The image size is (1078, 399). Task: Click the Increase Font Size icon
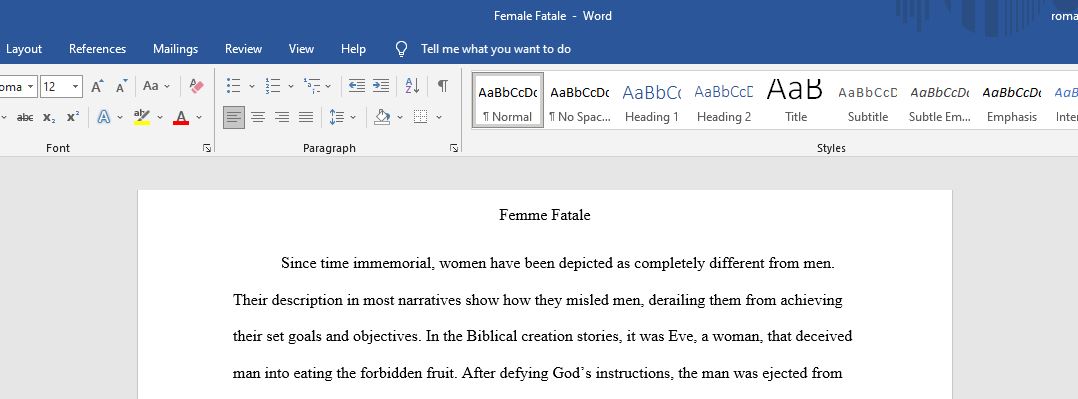pos(98,86)
